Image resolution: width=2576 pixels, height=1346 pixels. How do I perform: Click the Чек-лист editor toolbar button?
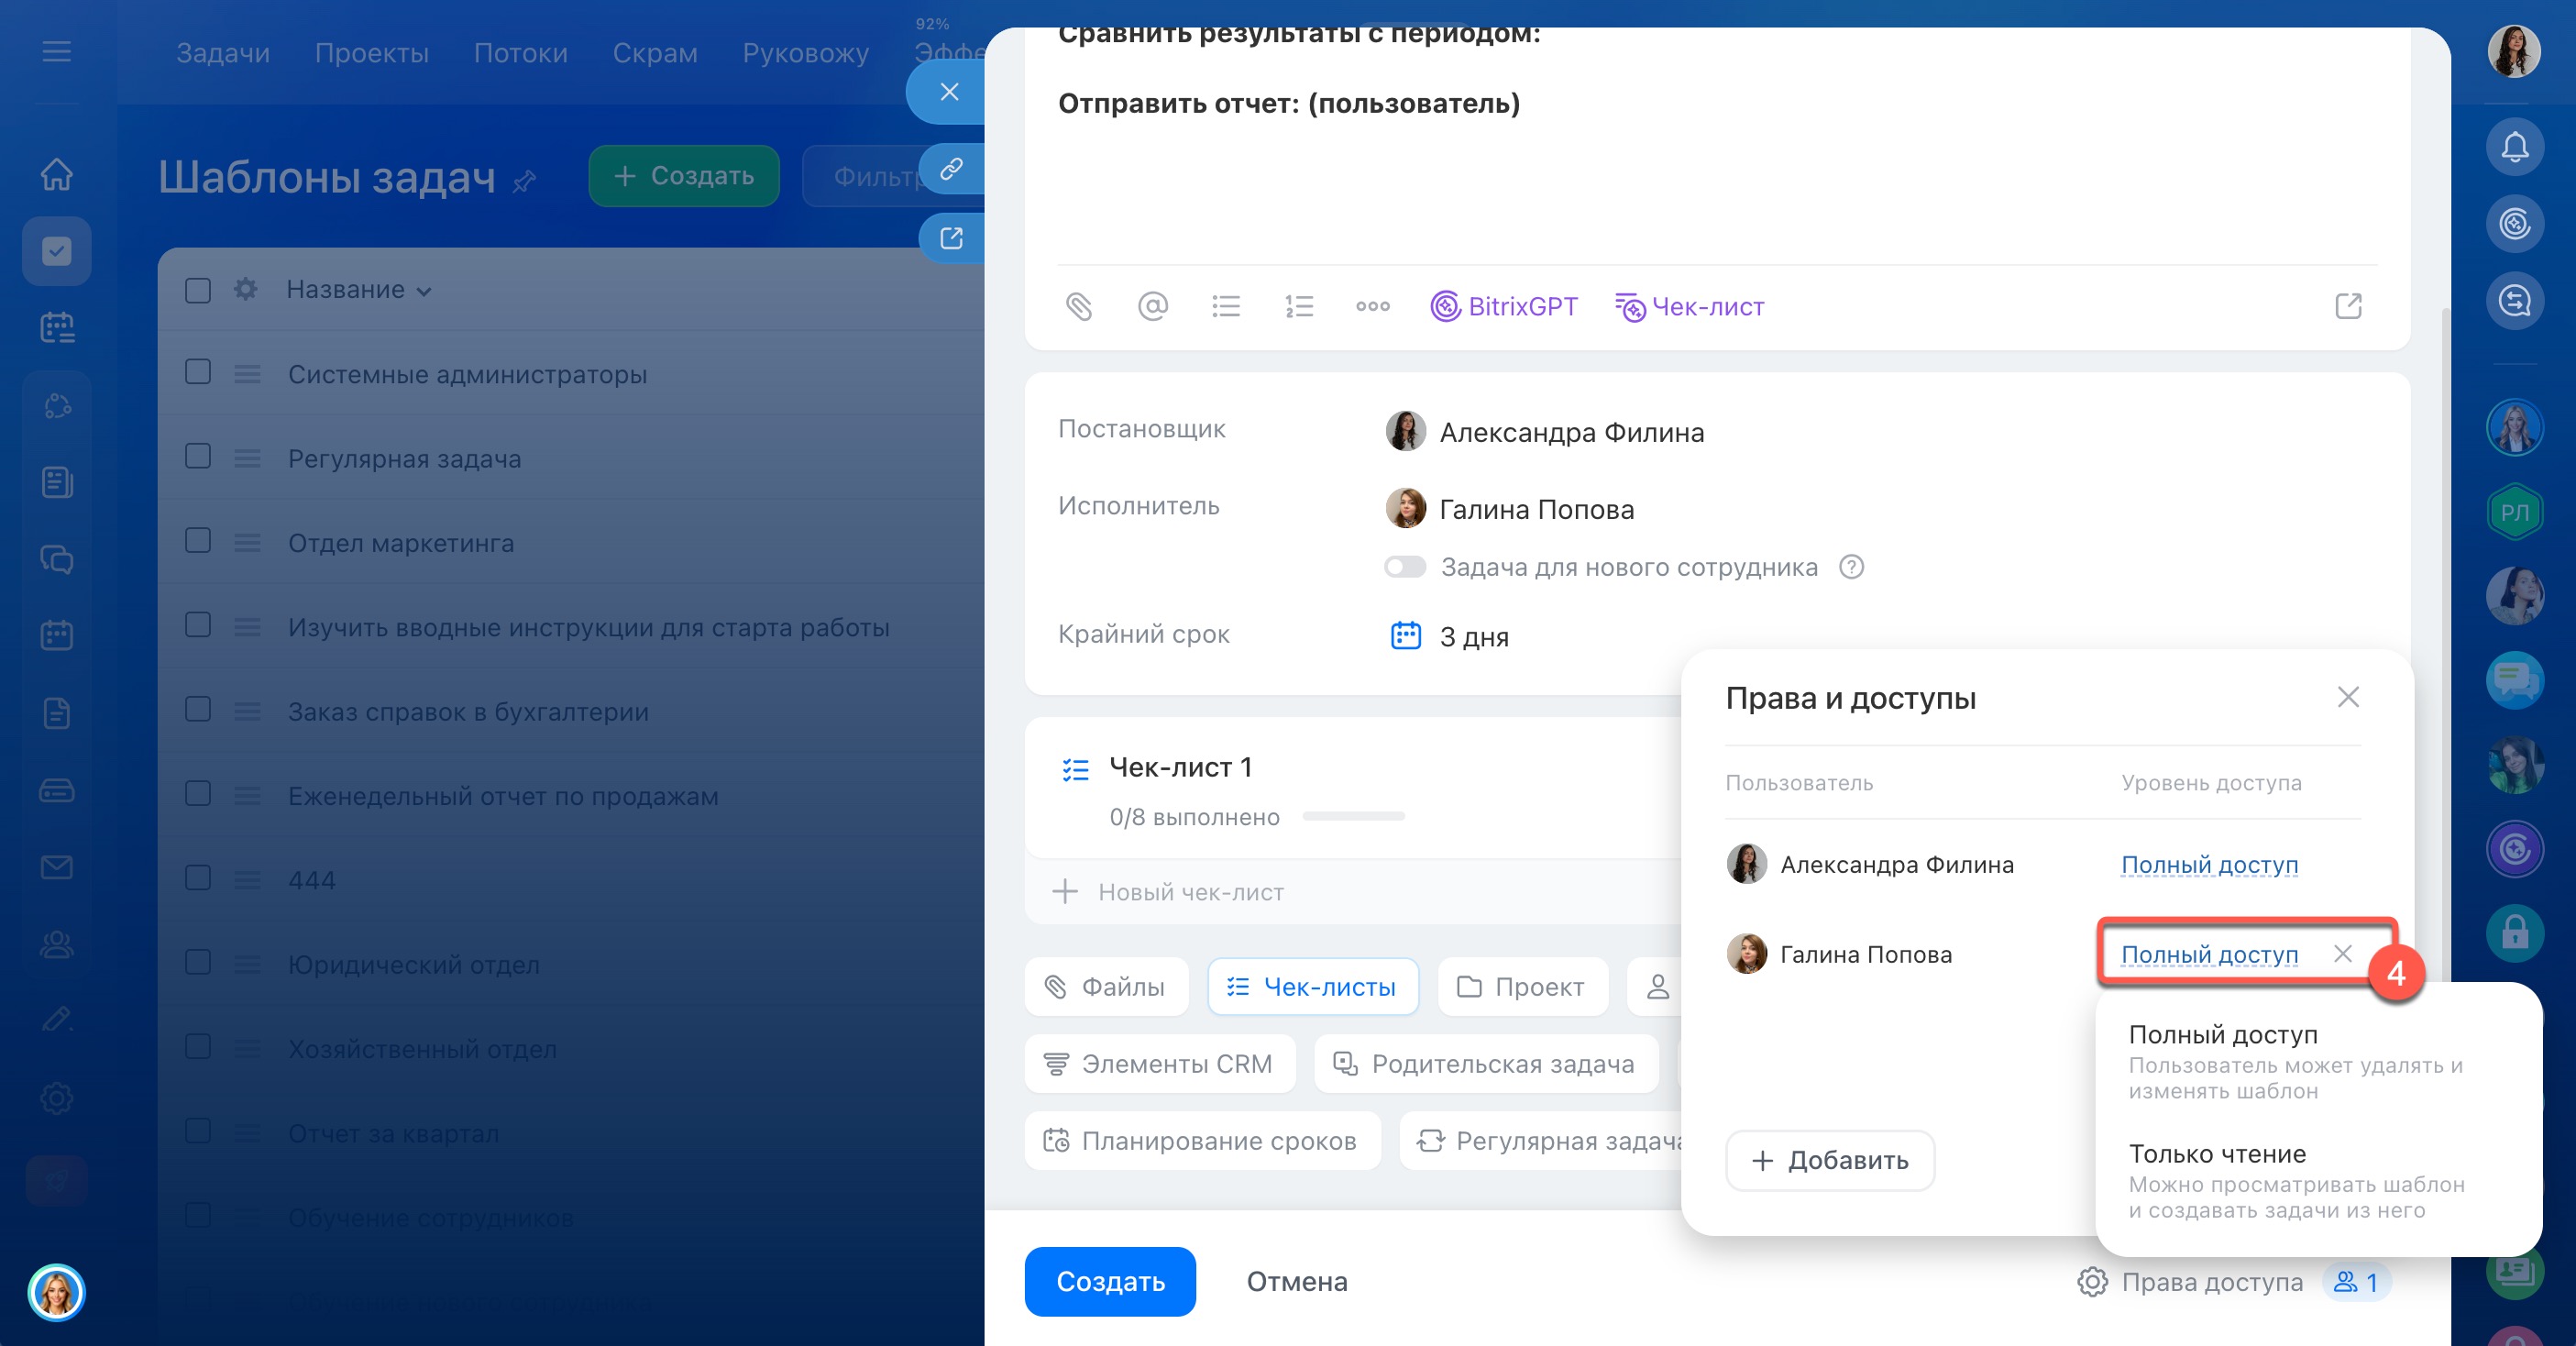tap(1689, 306)
